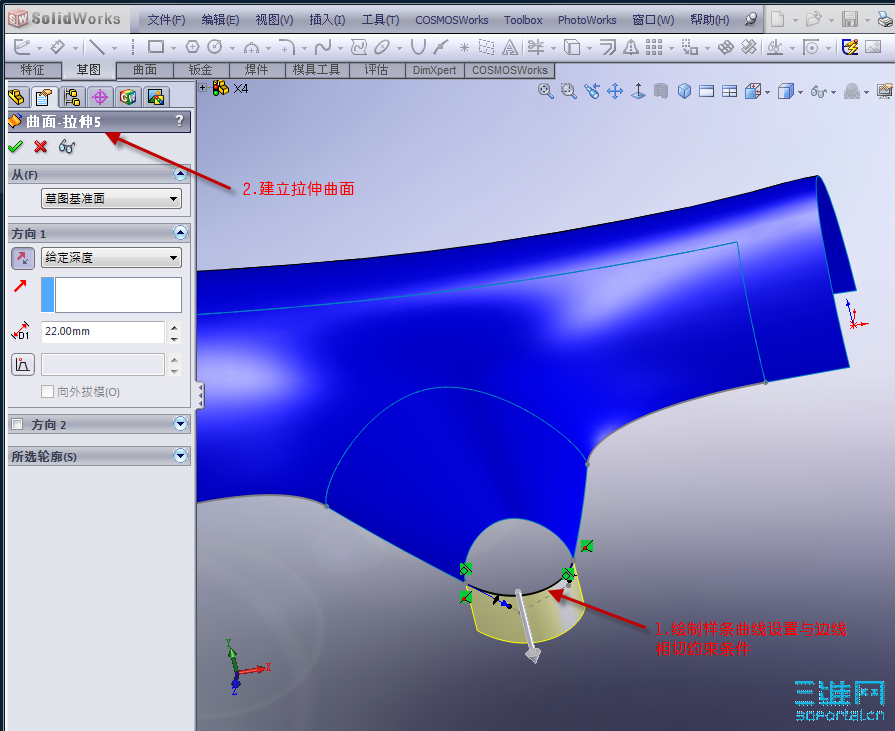Select the Line sketch tool
The height and width of the screenshot is (731, 895).
97,47
